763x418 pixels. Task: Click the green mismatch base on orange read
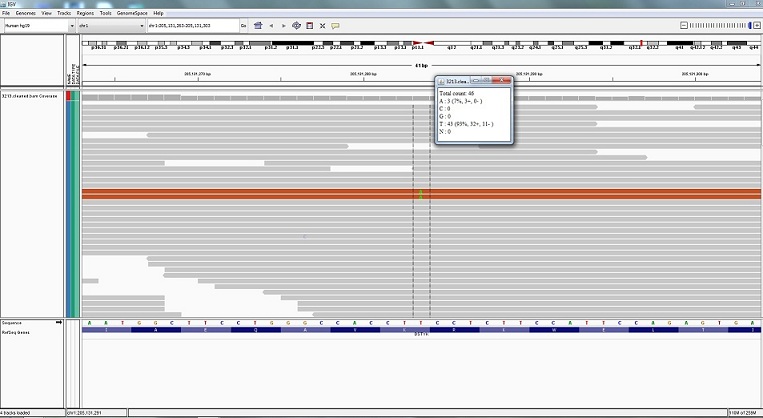click(421, 194)
